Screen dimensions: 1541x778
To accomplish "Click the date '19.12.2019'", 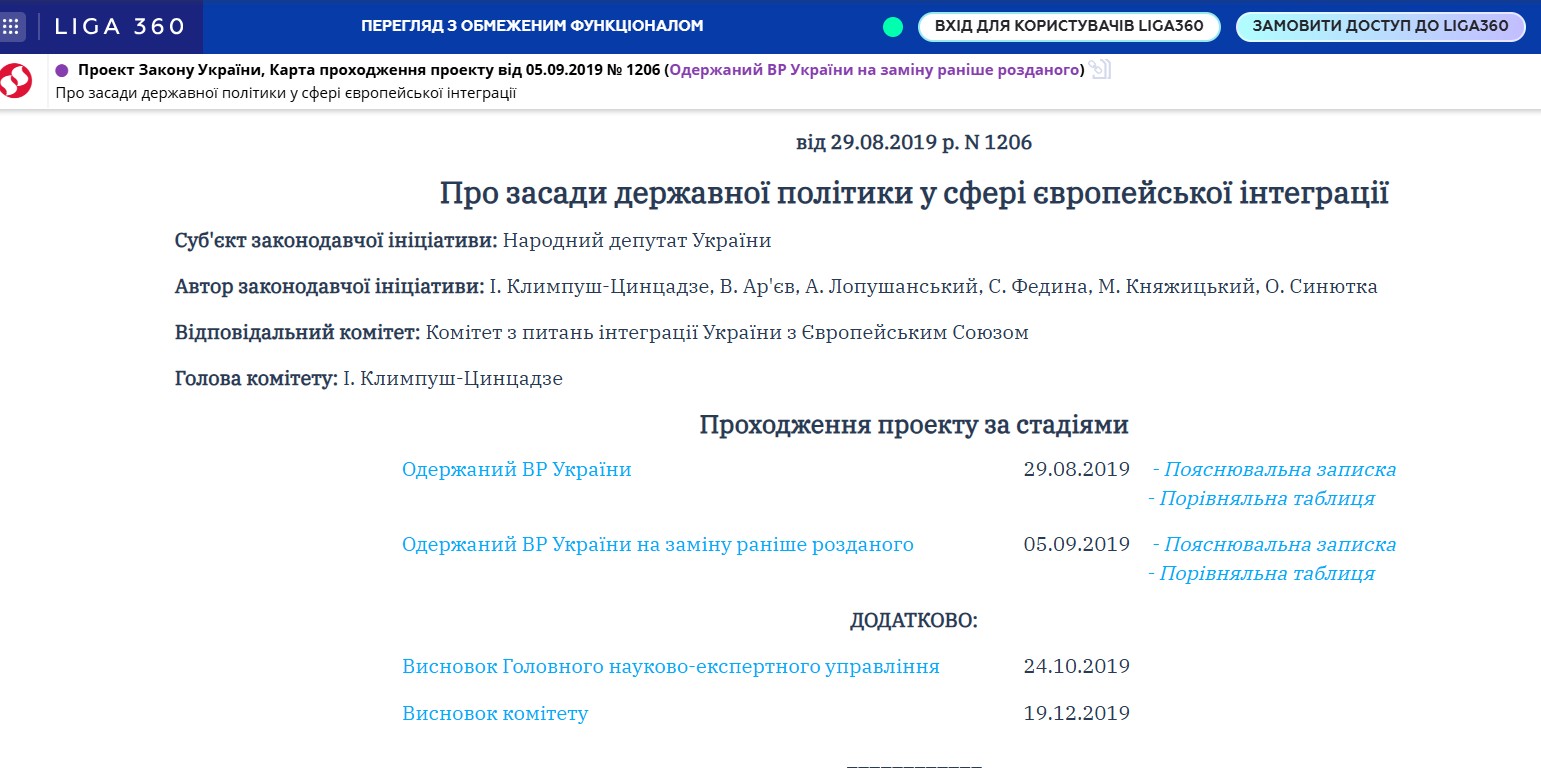I will click(1077, 714).
